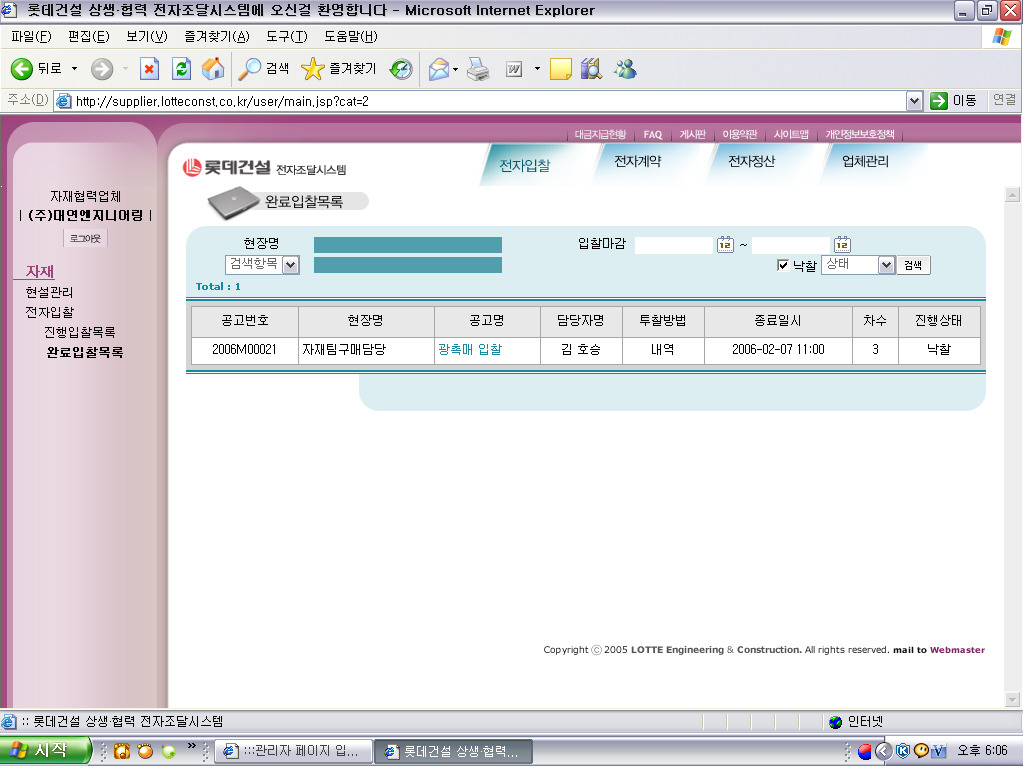
Task: Click the Windows 시작 button
Action: click(x=45, y=751)
